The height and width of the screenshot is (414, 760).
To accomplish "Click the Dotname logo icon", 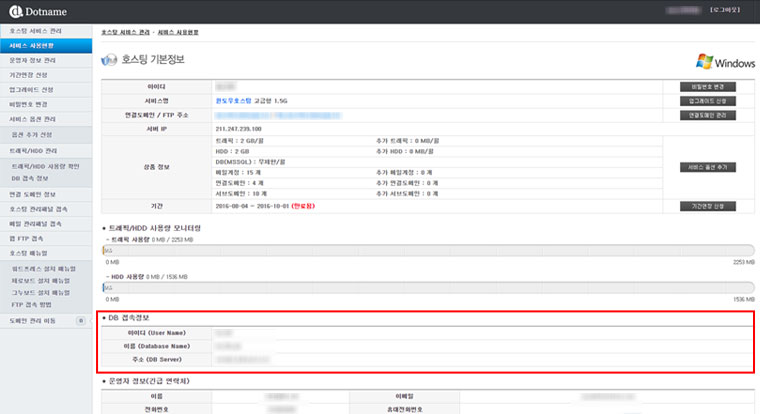I will point(17,12).
